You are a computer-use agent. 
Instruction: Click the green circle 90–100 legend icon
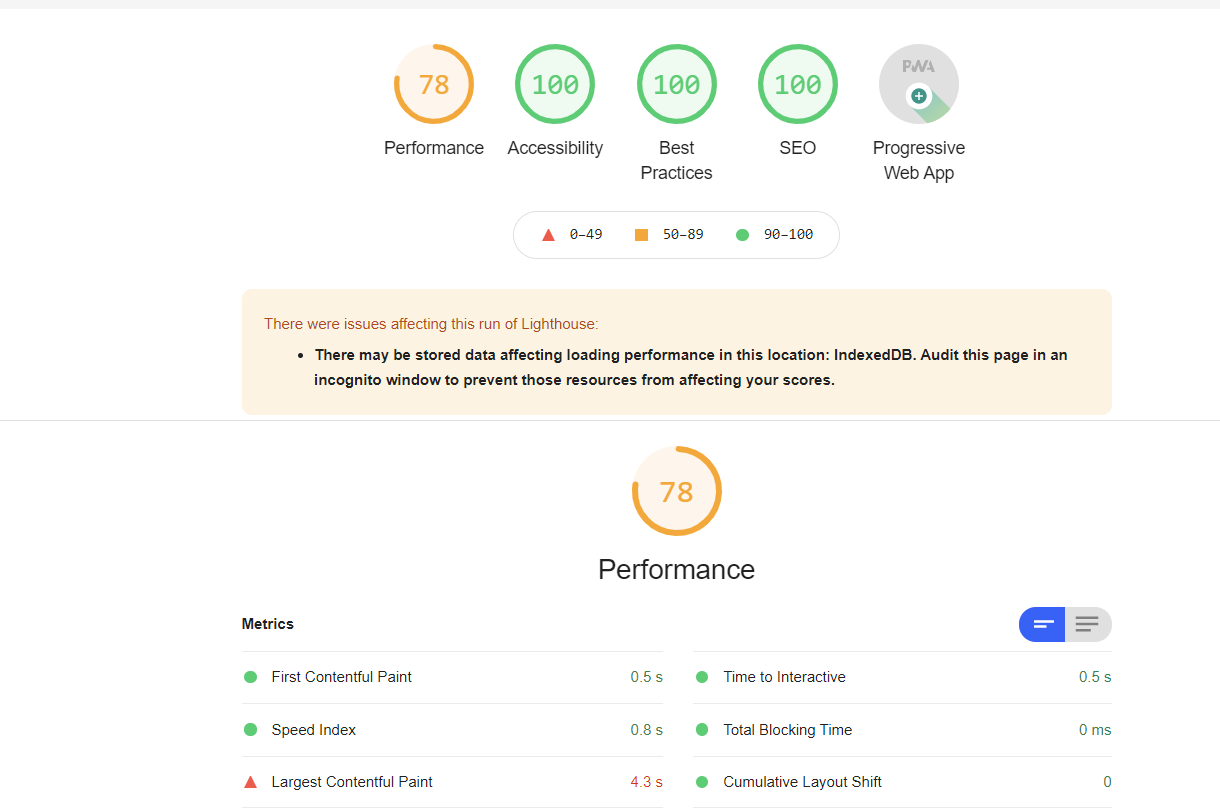click(742, 235)
